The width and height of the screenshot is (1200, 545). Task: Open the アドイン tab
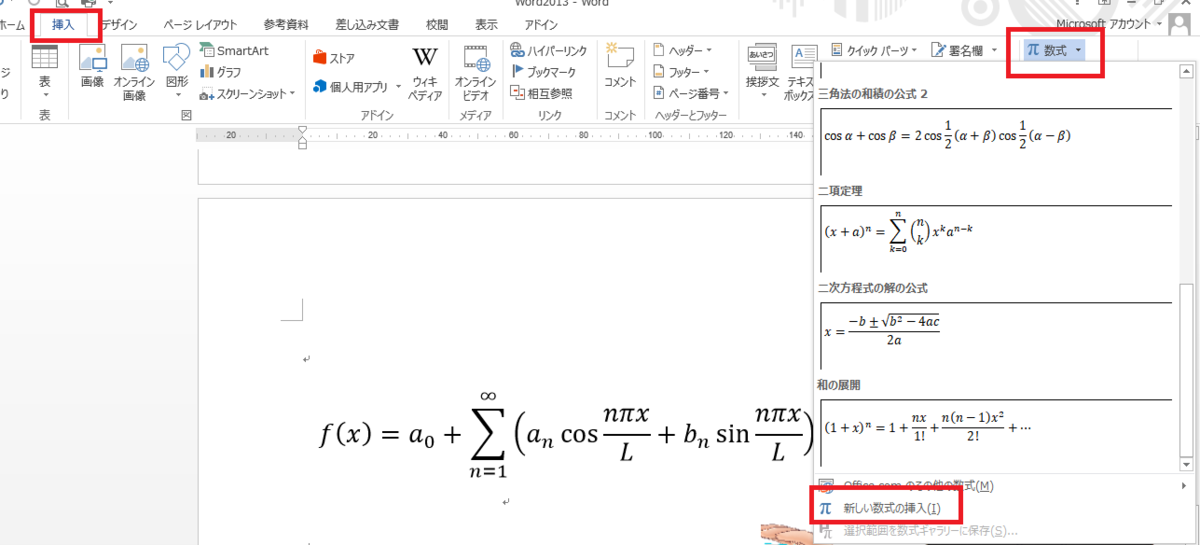541,25
